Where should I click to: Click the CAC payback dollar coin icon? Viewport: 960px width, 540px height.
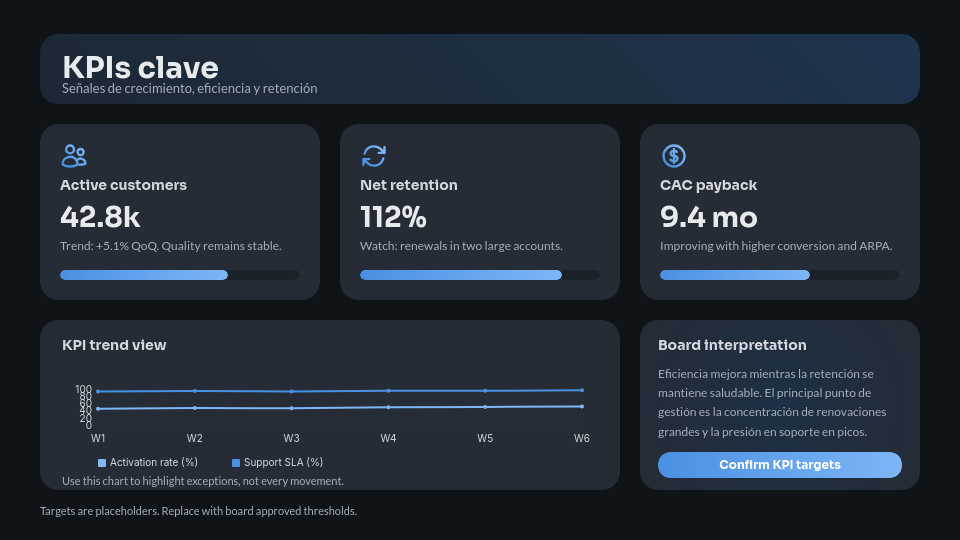pyautogui.click(x=673, y=156)
